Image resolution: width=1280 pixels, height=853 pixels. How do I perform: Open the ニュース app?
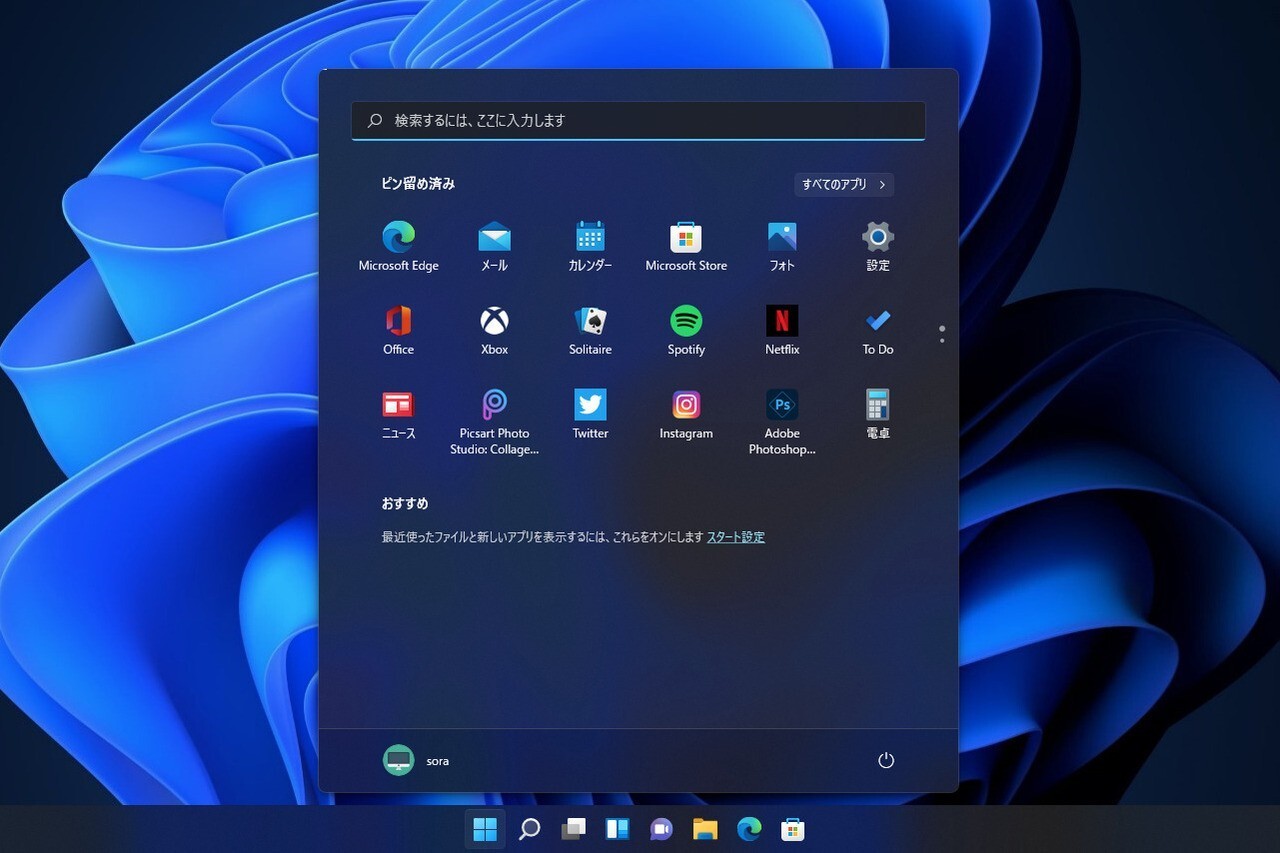click(x=398, y=414)
